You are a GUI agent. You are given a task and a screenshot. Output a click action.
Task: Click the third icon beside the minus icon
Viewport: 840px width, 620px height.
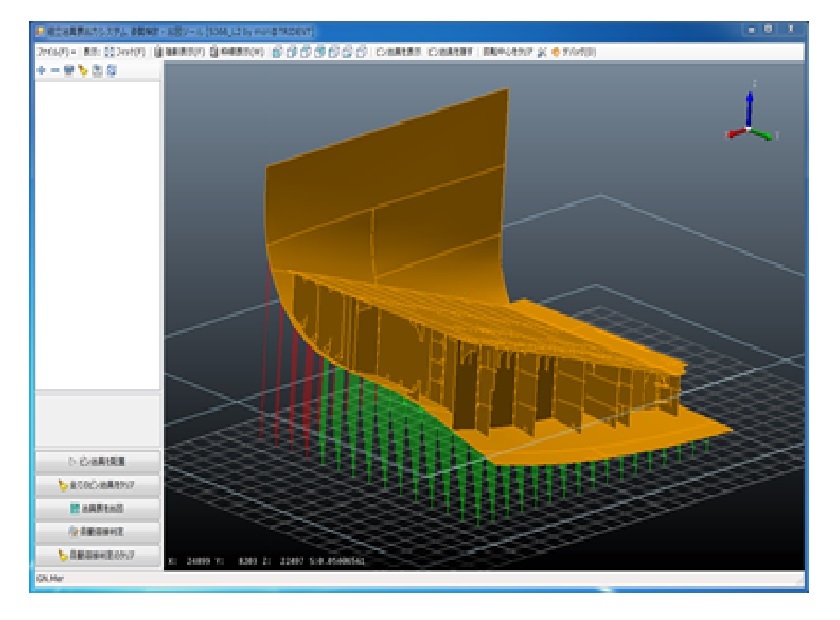pyautogui.click(x=69, y=70)
